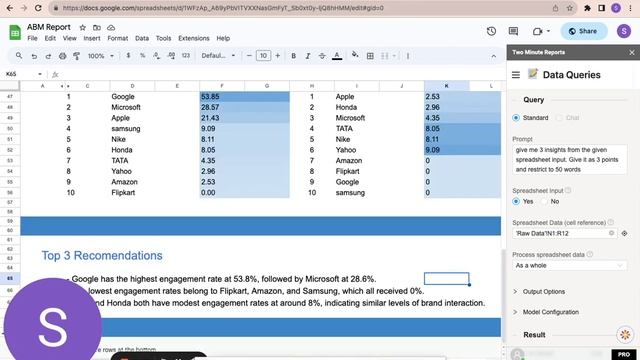Open the video call dropdown arrow
Screen dimensions: 640x360
pyautogui.click(x=548, y=31)
